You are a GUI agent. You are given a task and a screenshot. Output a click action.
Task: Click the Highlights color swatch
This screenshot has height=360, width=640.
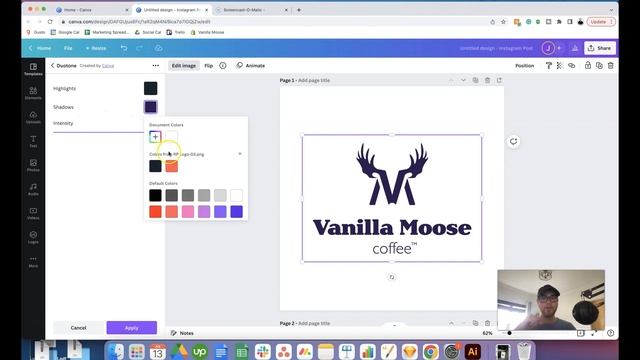coord(151,88)
